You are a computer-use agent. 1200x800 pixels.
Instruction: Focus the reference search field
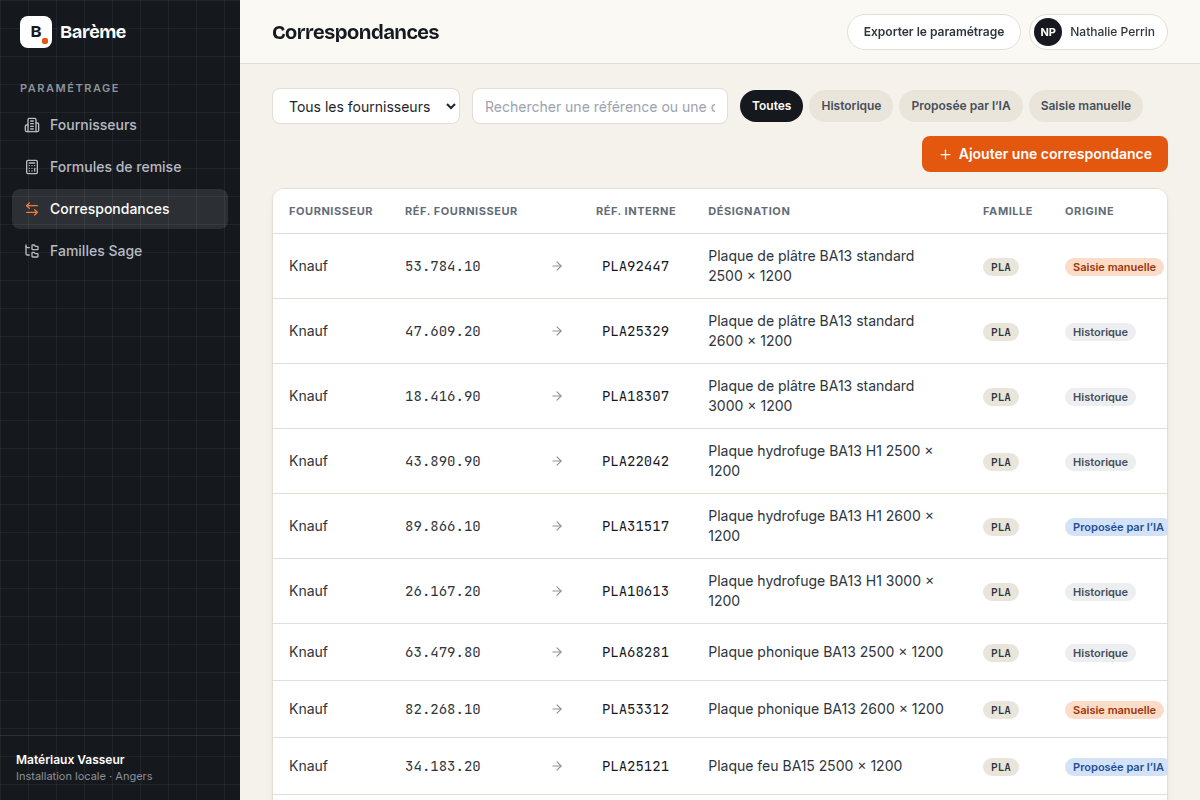(x=600, y=106)
